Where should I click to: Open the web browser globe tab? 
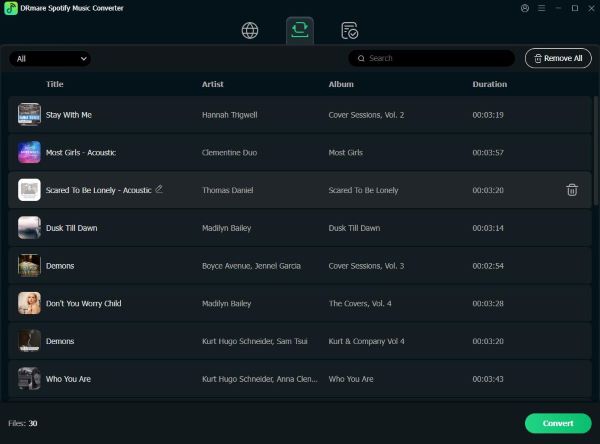pos(250,31)
